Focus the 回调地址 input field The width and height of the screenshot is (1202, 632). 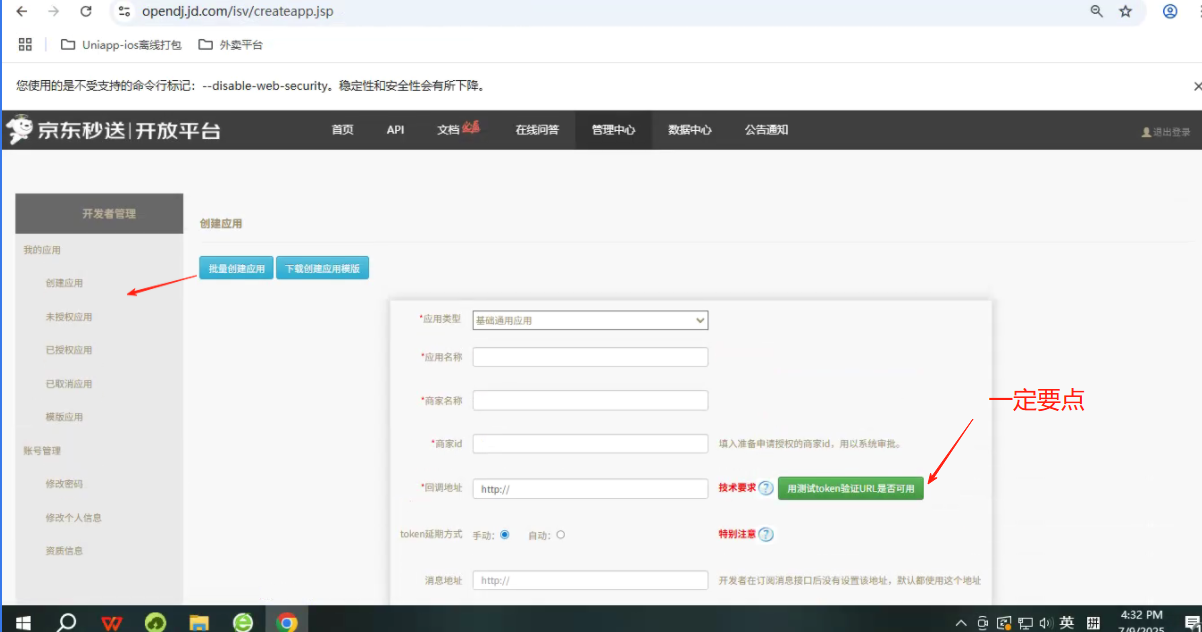[x=590, y=489]
